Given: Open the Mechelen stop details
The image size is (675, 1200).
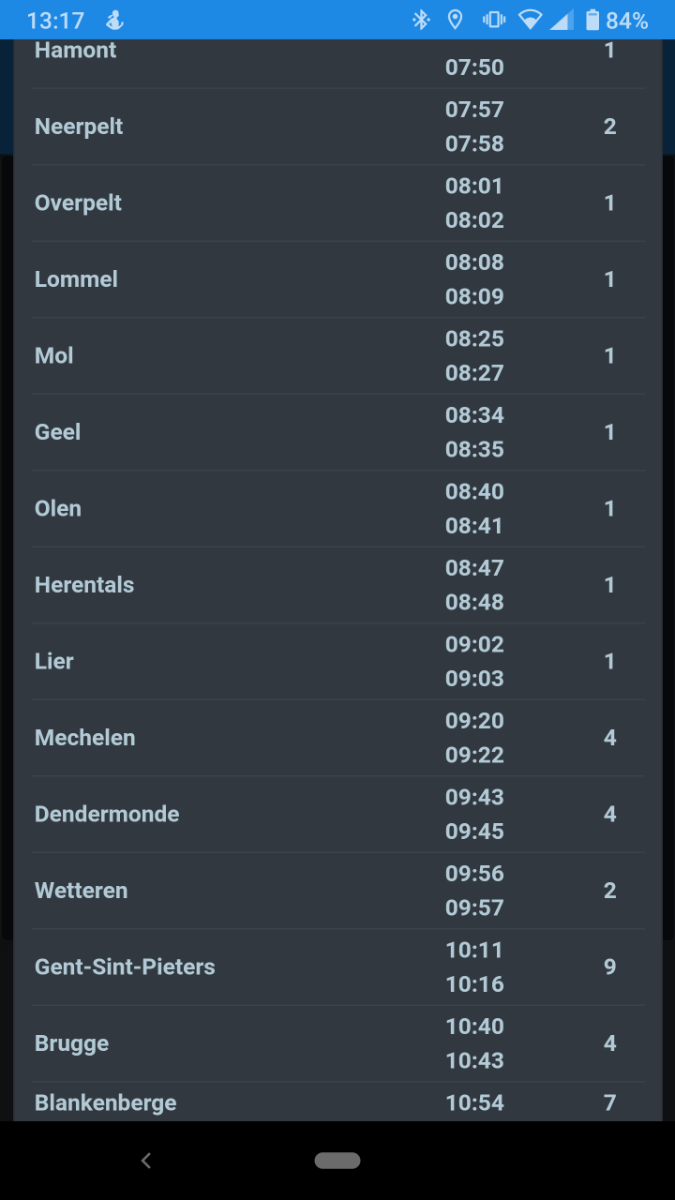Looking at the screenshot, I should point(85,738).
